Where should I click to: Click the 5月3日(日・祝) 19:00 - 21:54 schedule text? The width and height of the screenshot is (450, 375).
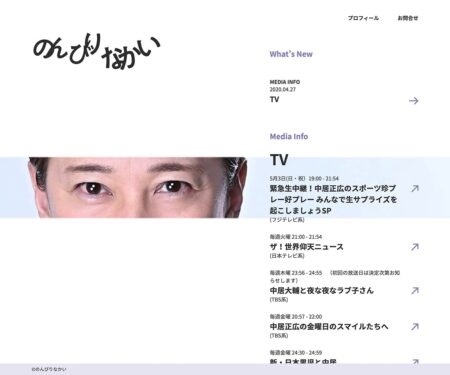tap(304, 178)
